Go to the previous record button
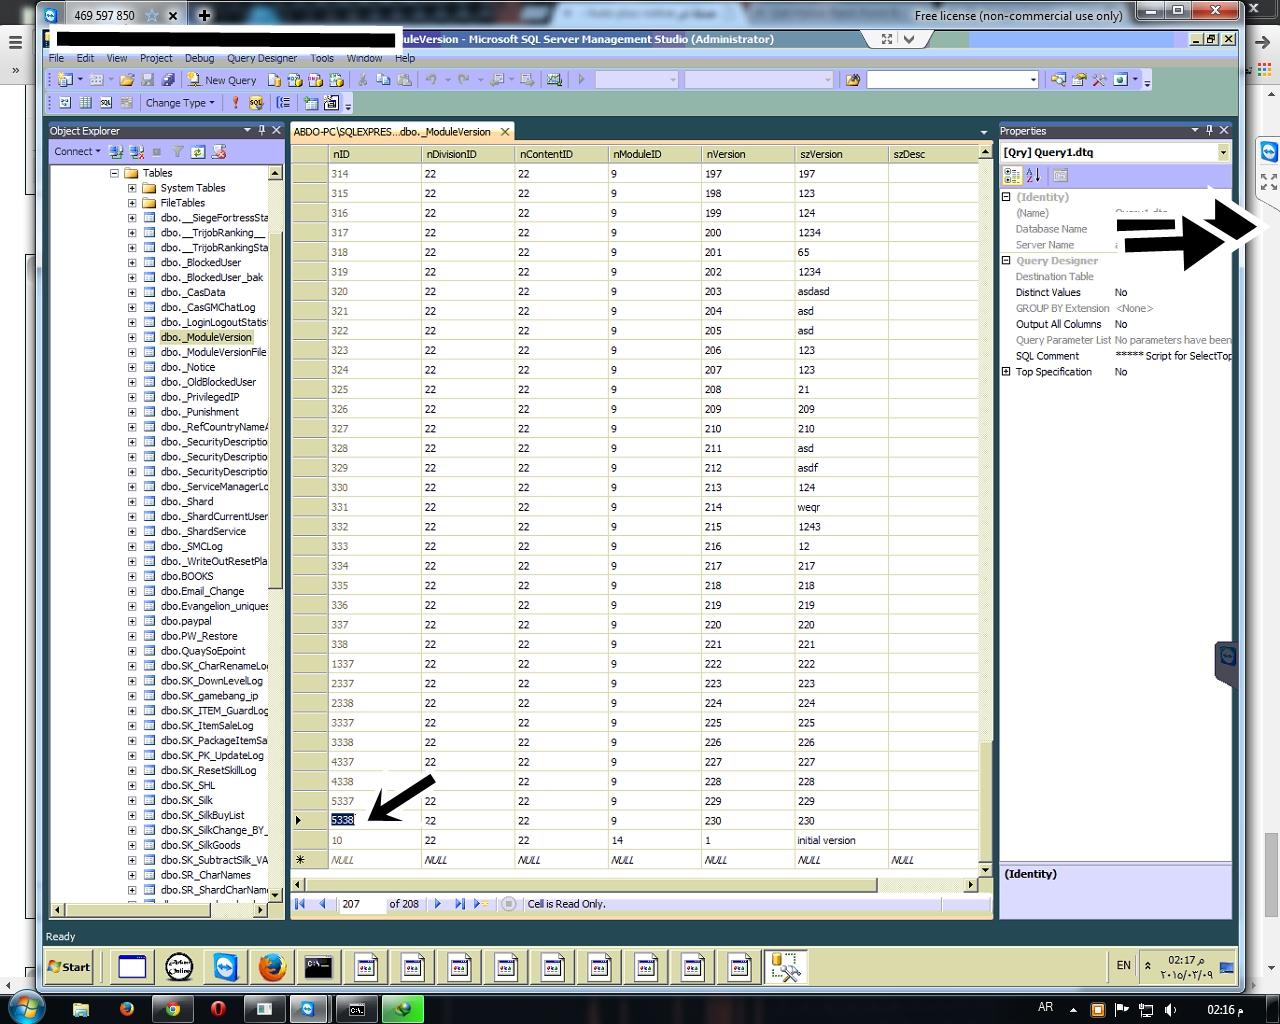Image resolution: width=1280 pixels, height=1024 pixels. click(322, 904)
